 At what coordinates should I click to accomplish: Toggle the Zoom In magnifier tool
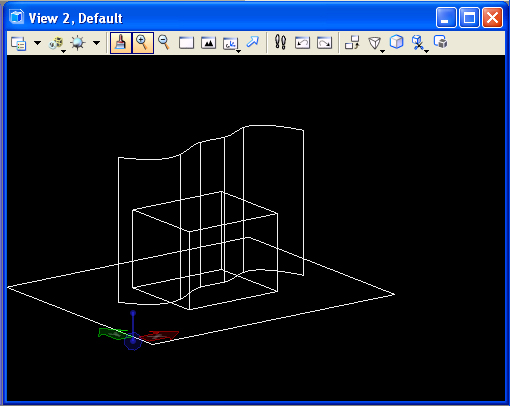(x=143, y=43)
